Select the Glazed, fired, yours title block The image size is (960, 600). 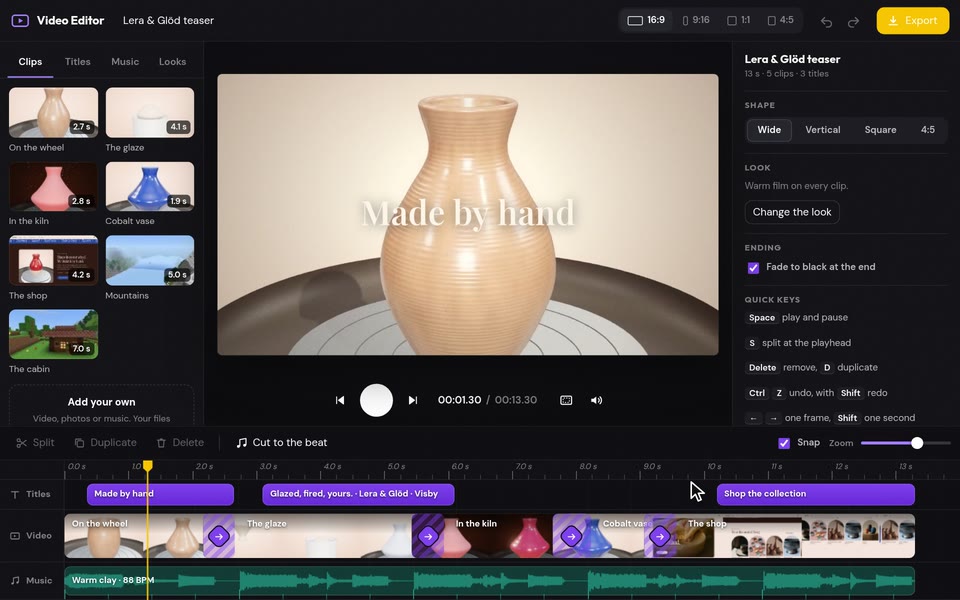(x=358, y=494)
